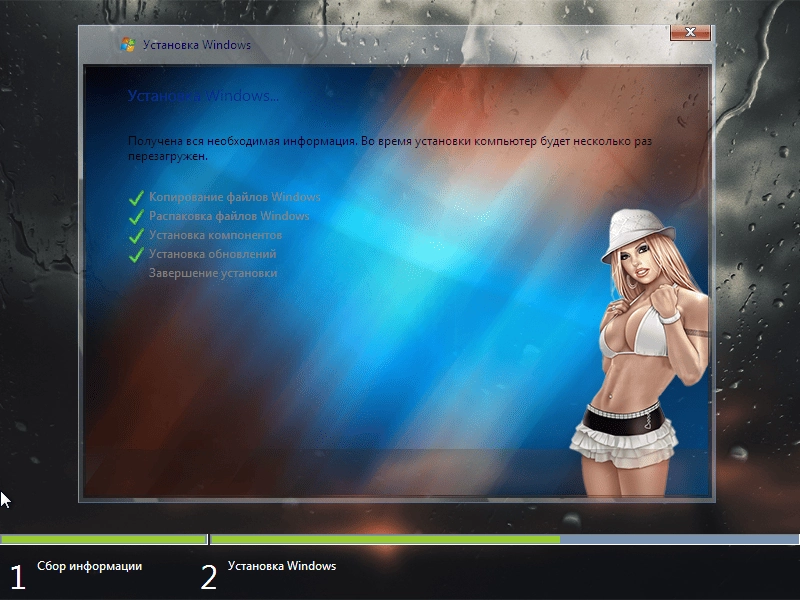The height and width of the screenshot is (600, 800).
Task: Select the 'Установка компонентов' step text
Action: [x=215, y=235]
